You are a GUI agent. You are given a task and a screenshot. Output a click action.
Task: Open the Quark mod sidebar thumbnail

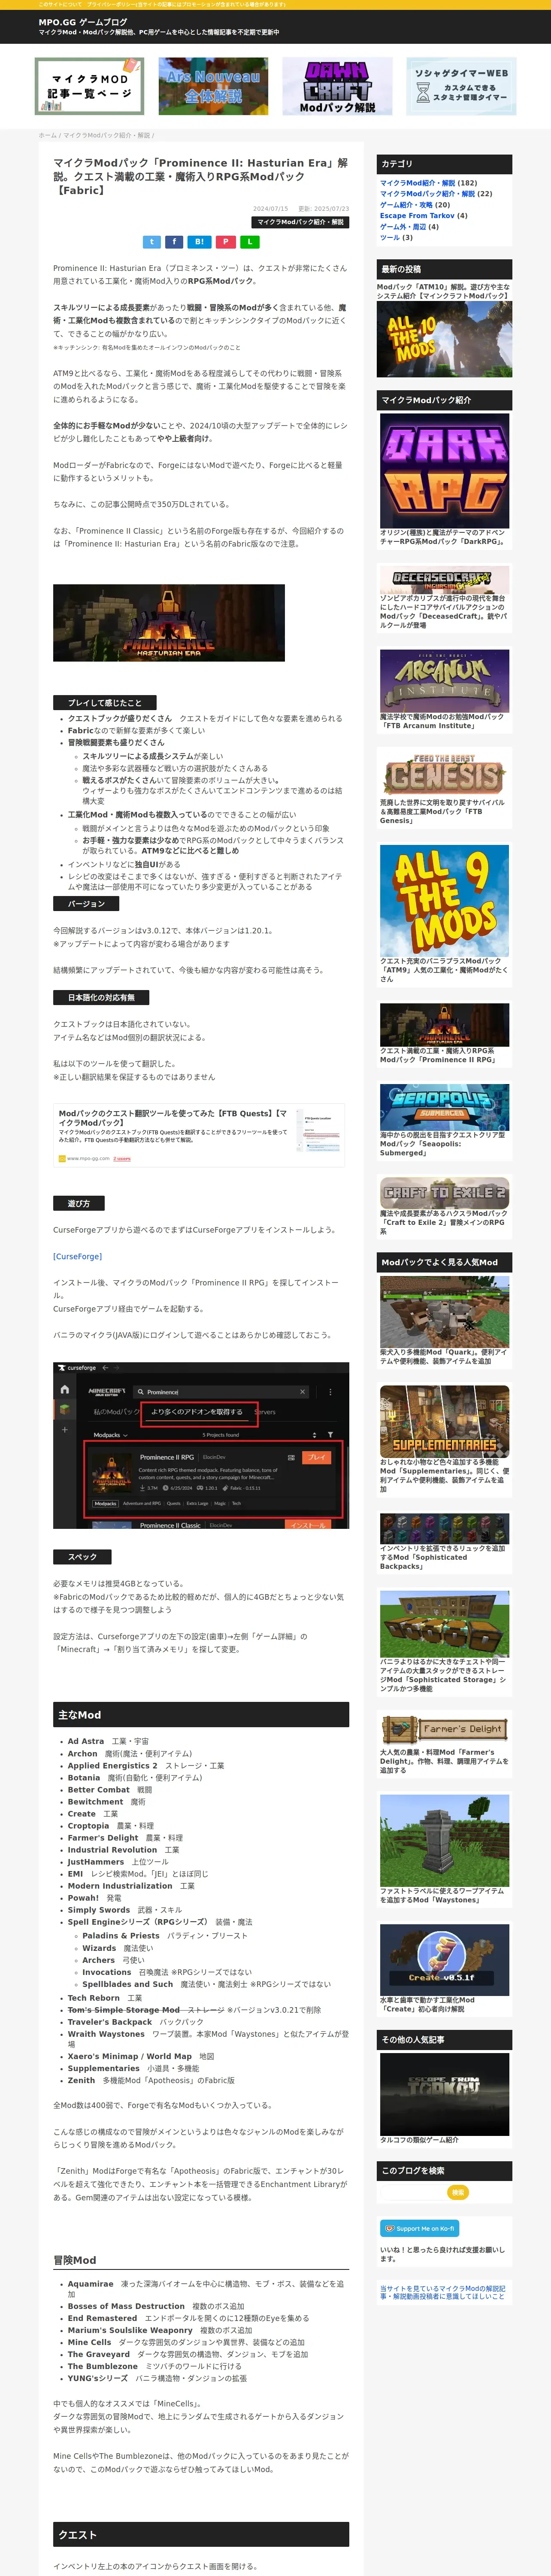point(445,1312)
